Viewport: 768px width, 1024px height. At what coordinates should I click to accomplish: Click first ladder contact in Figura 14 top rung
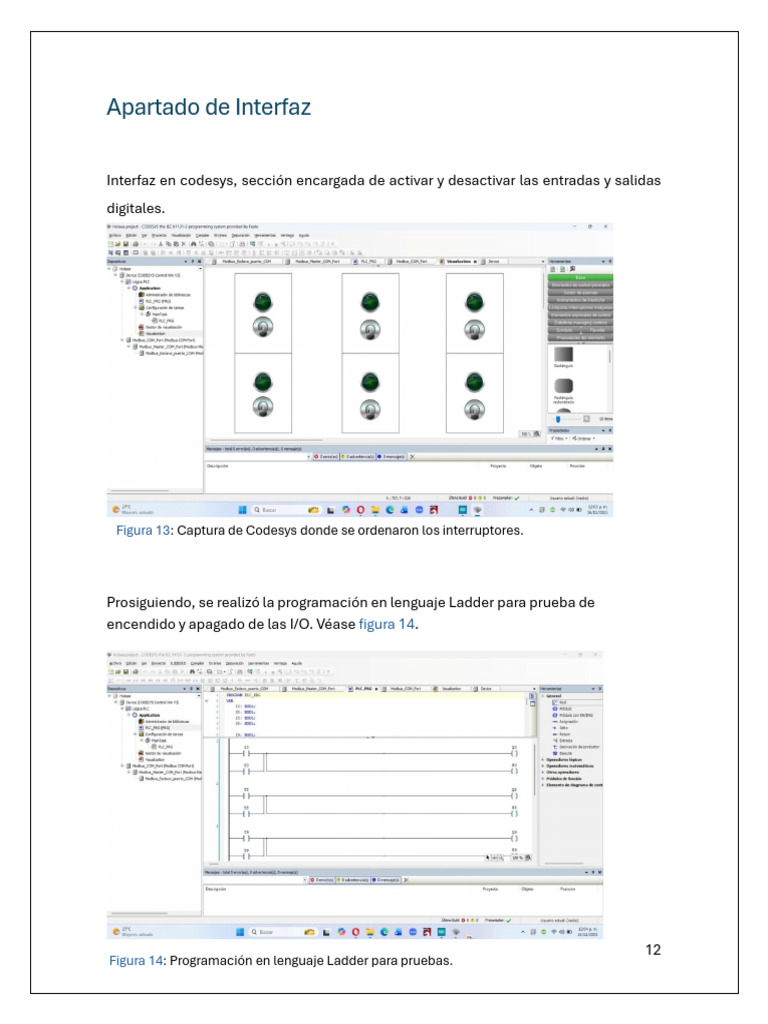pyautogui.click(x=246, y=753)
